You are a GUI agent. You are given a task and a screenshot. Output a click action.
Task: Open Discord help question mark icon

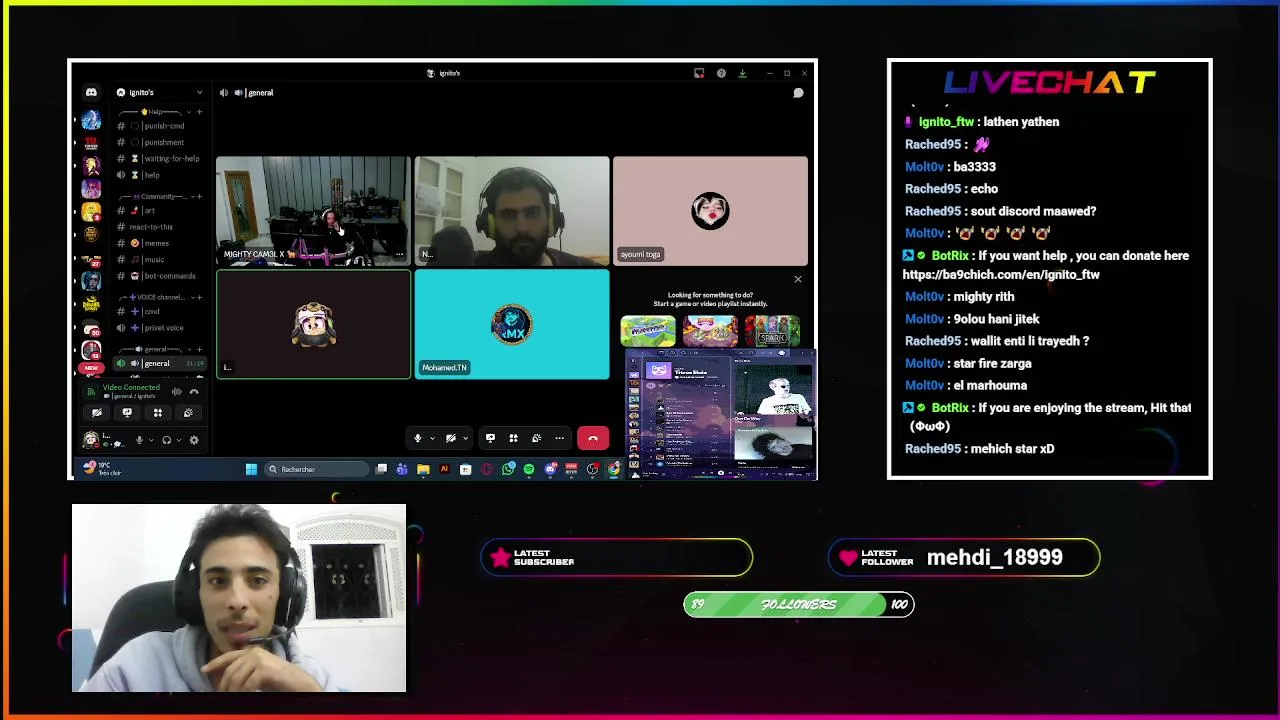(x=721, y=73)
